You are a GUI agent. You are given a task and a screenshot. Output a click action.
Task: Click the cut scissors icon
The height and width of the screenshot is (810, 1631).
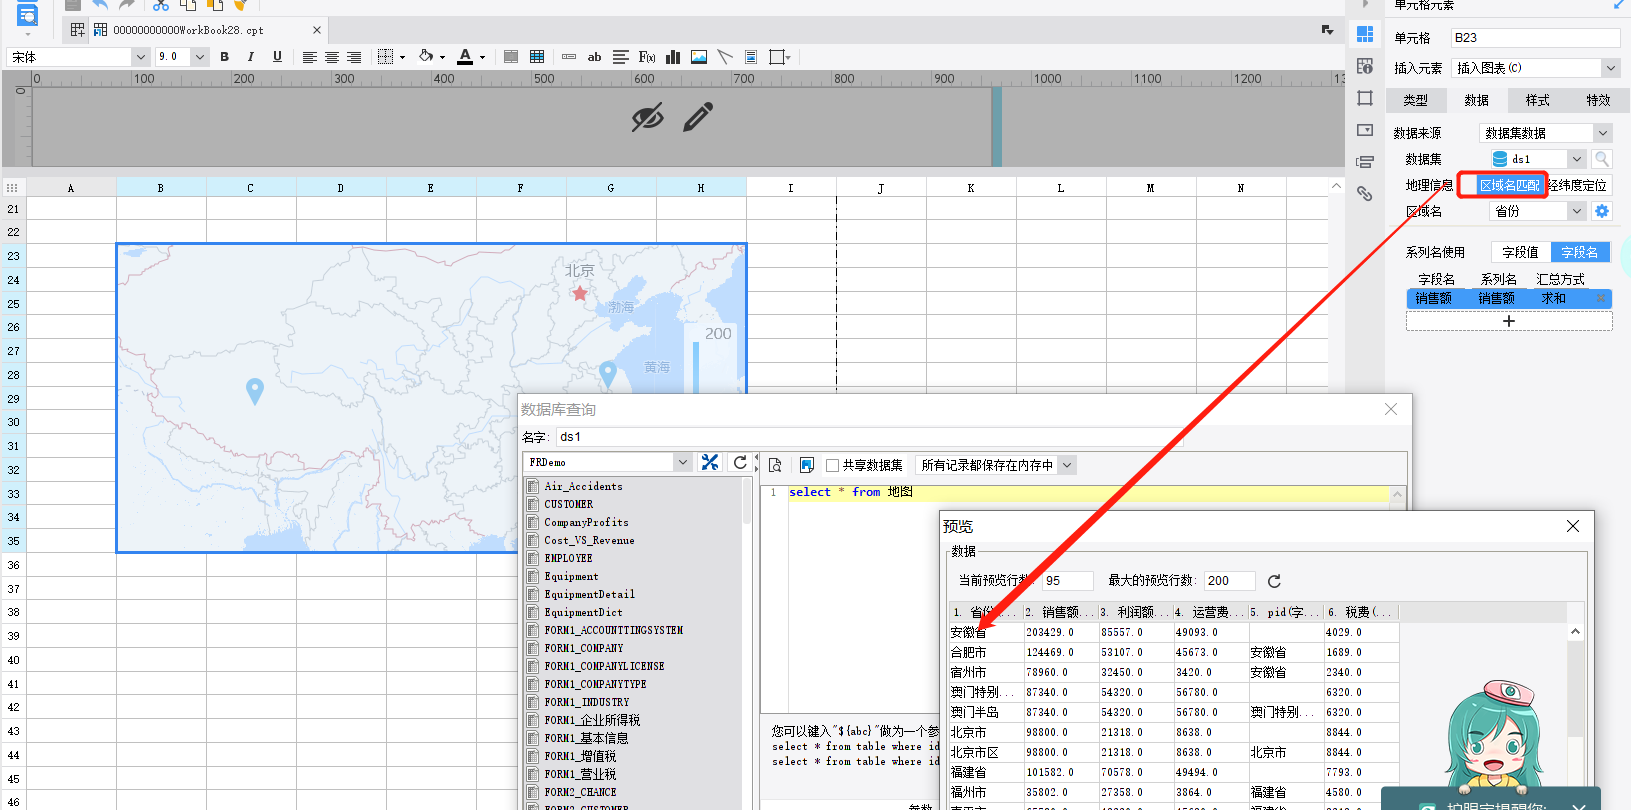click(161, 5)
